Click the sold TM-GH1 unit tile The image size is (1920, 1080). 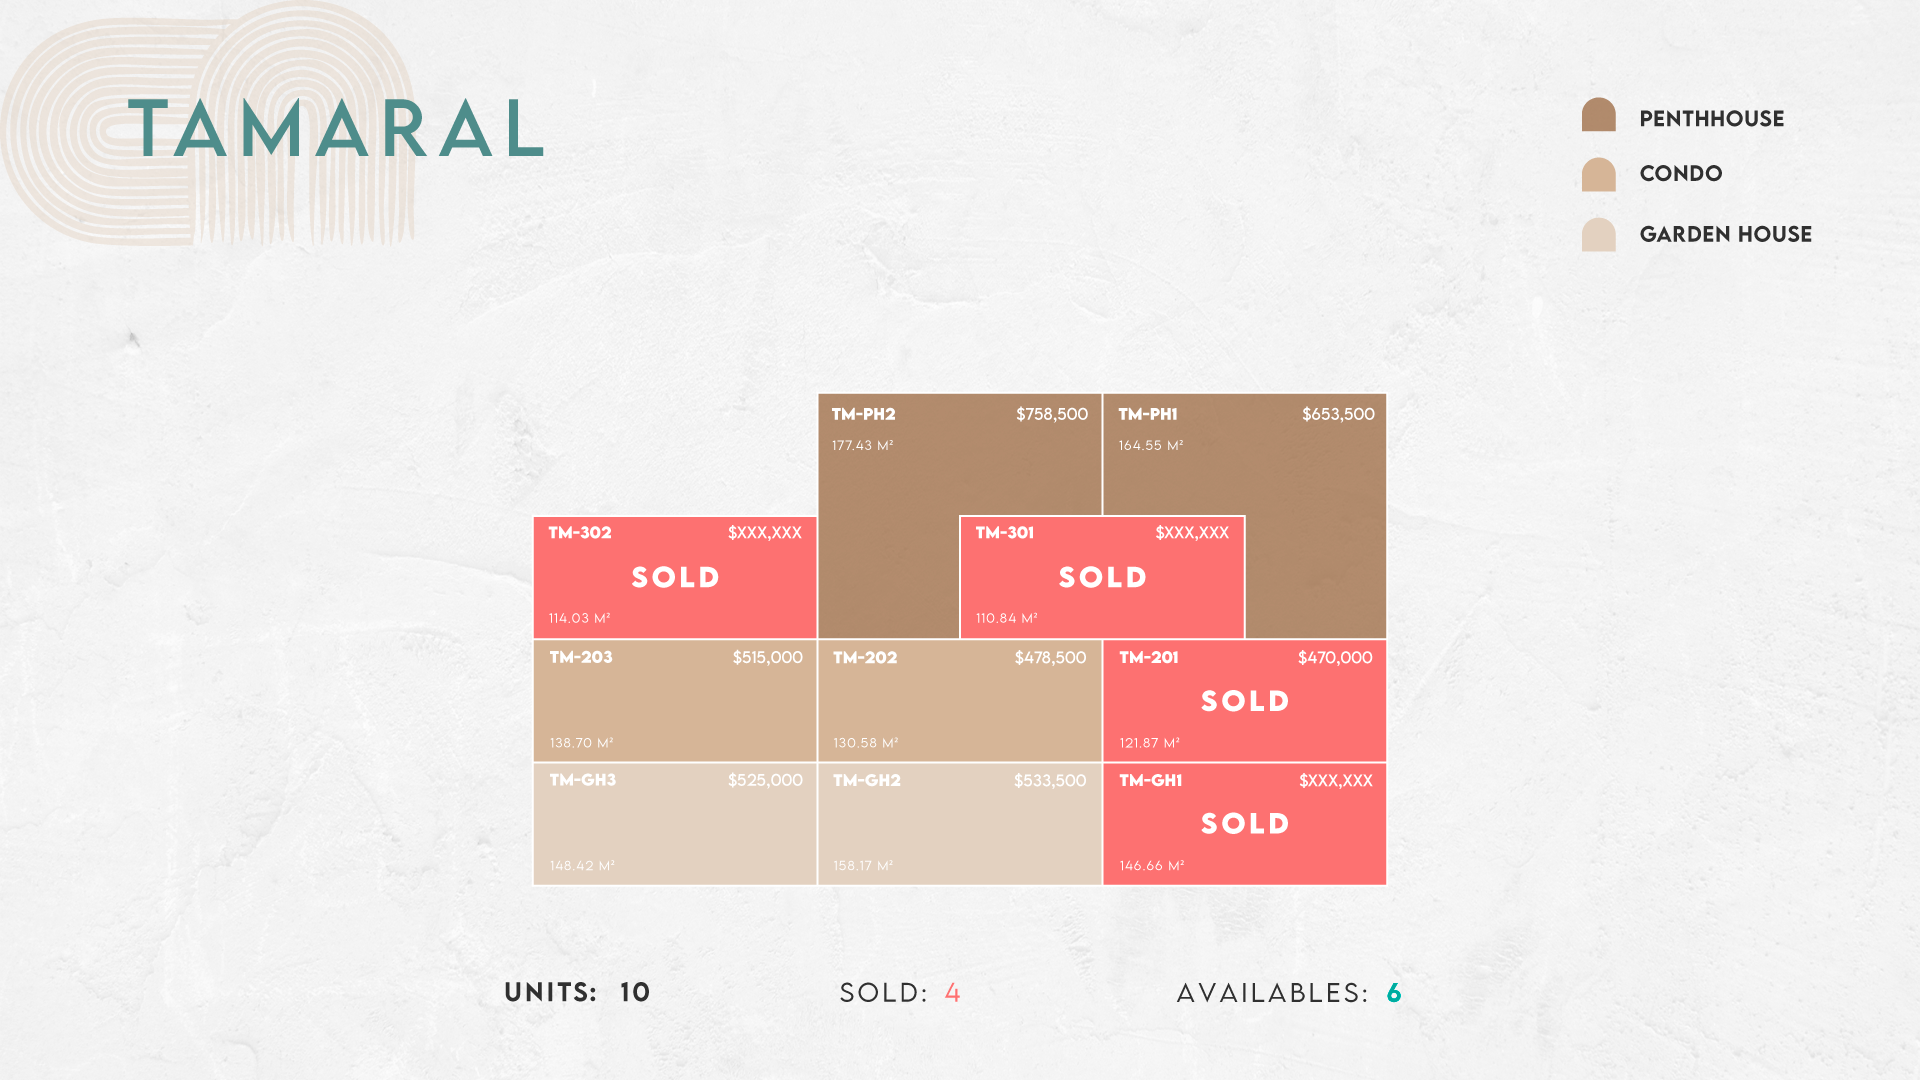coord(1245,824)
